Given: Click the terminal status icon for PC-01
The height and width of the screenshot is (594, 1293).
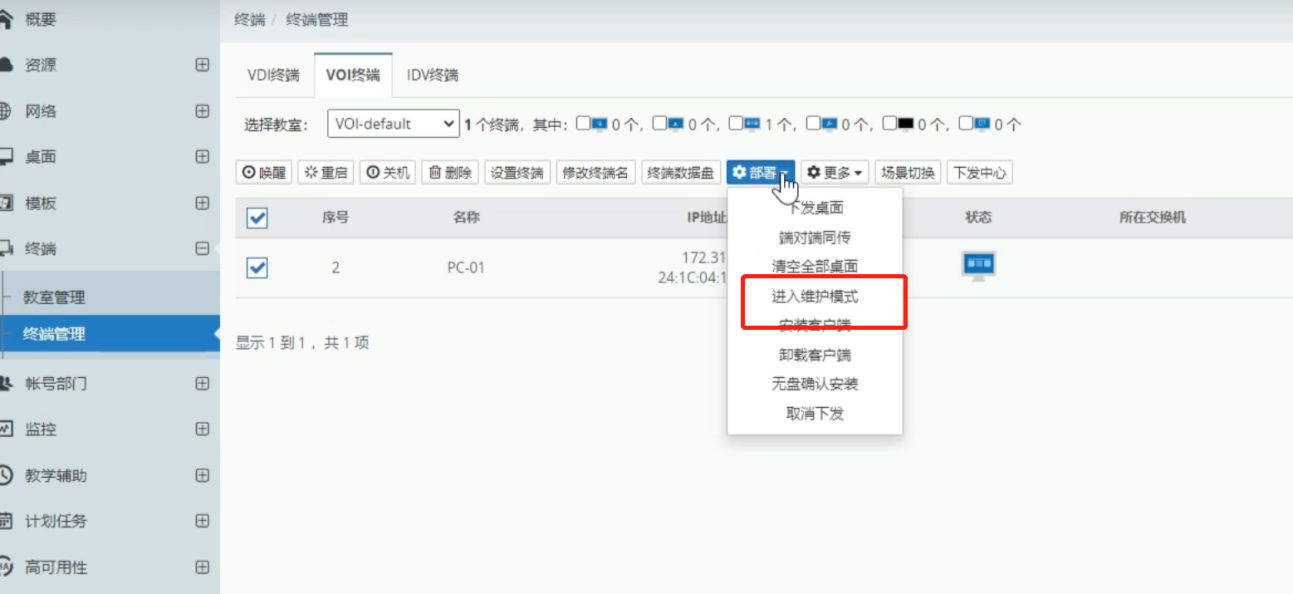Looking at the screenshot, I should (x=978, y=266).
